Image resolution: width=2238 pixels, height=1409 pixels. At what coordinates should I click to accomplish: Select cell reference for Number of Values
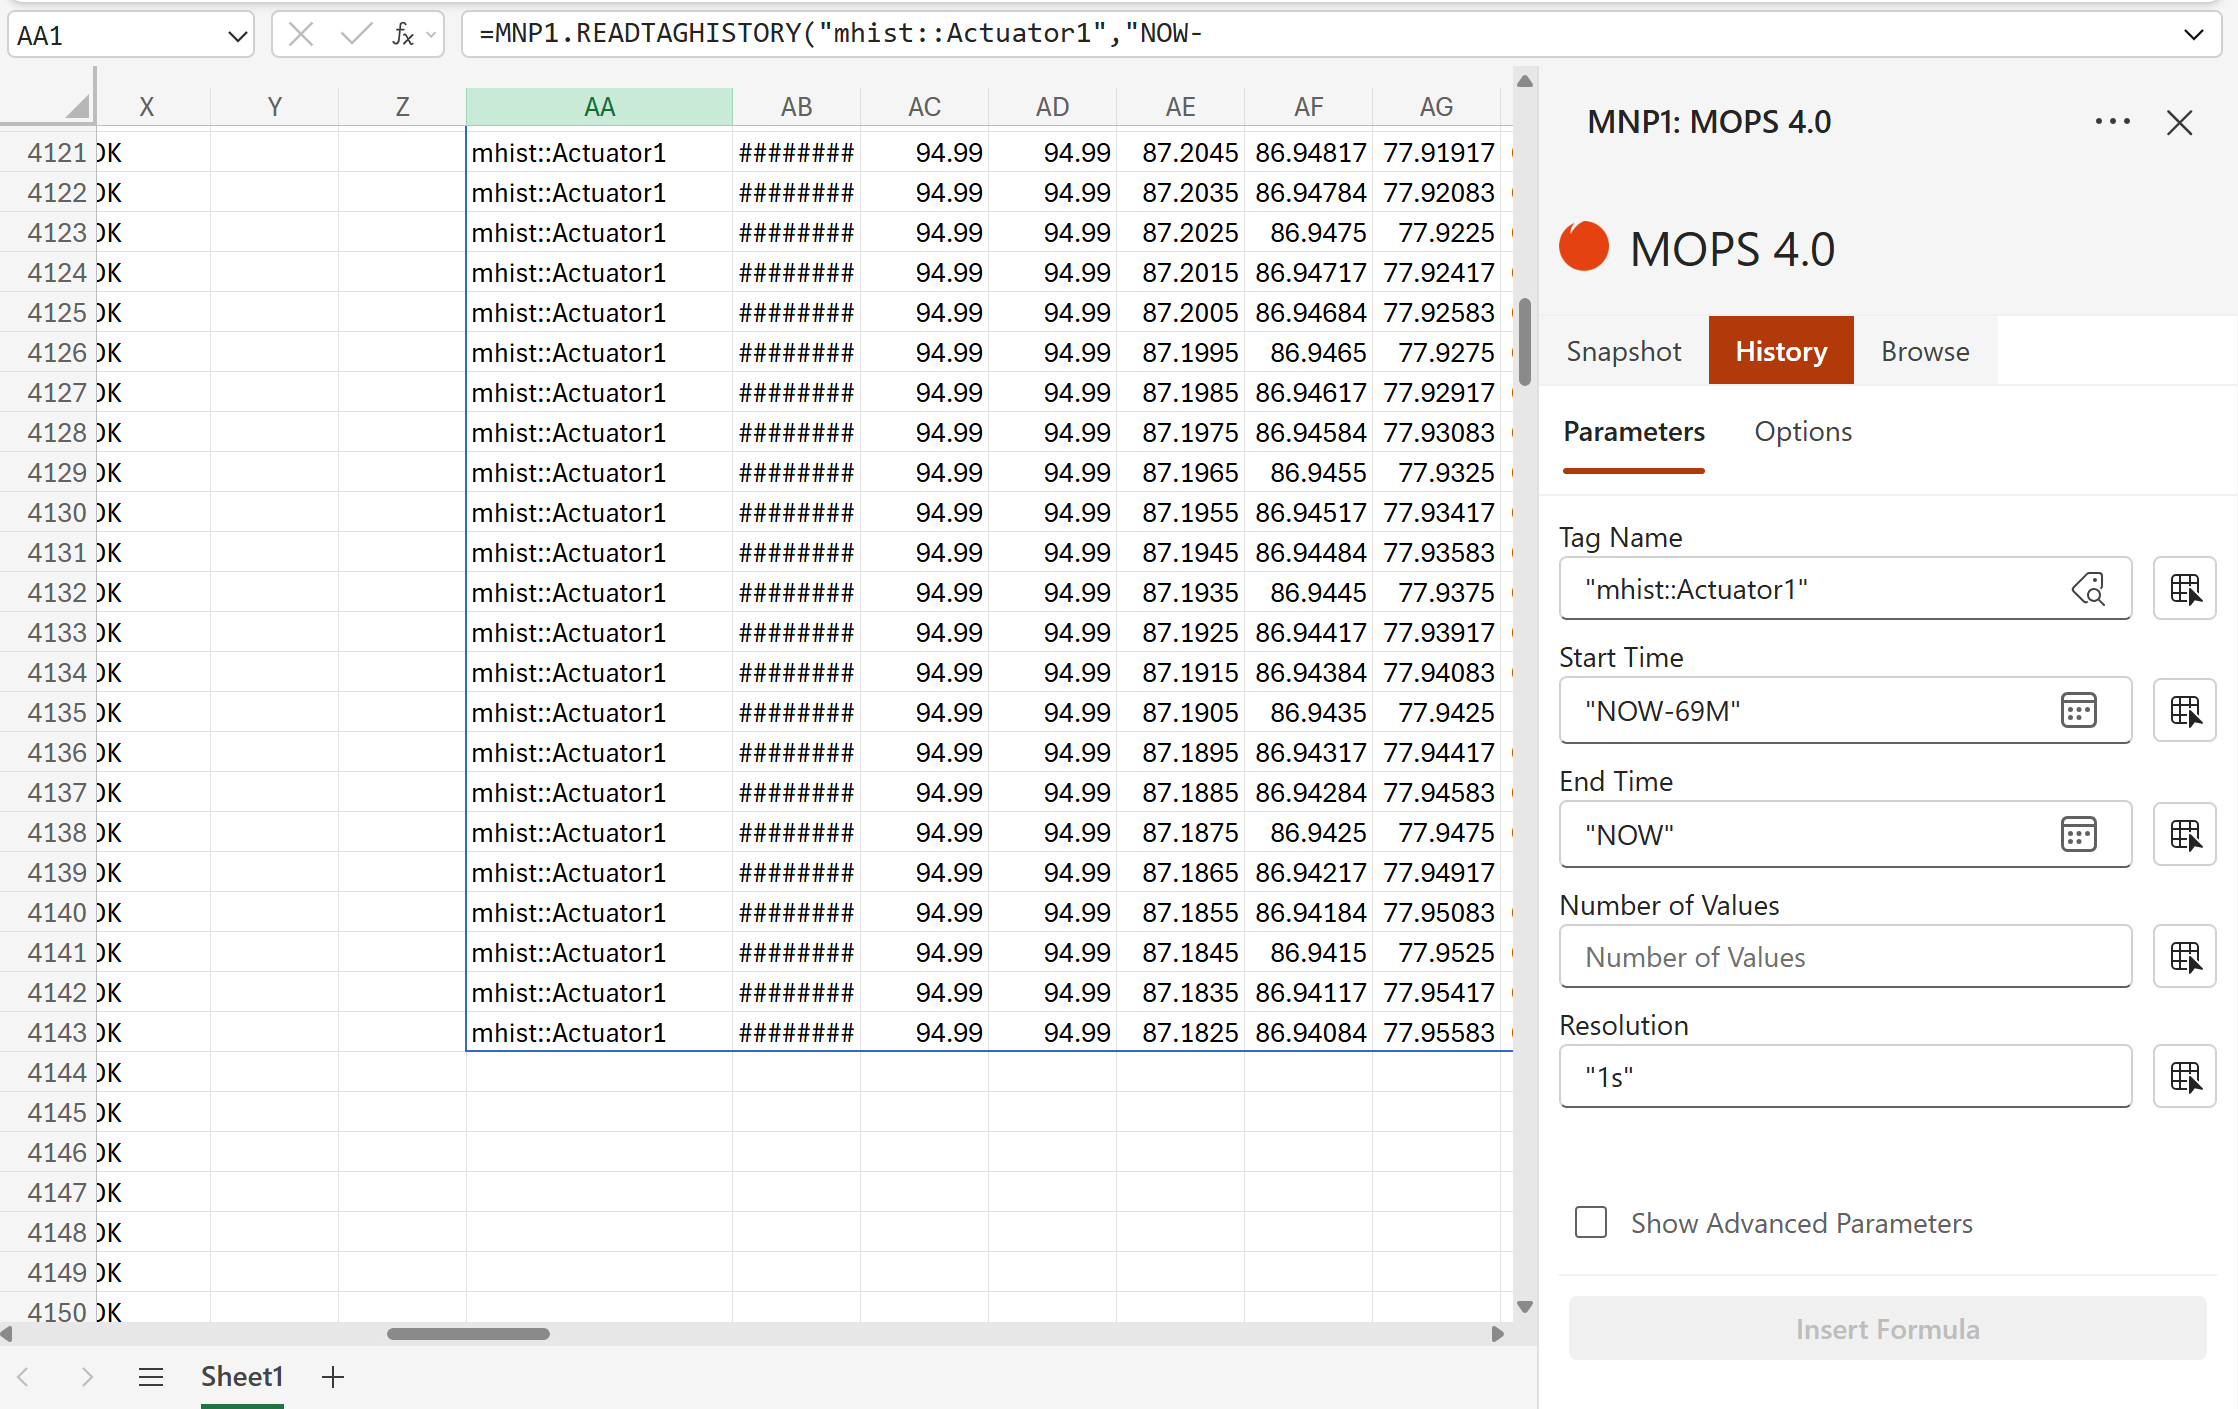pos(2185,957)
